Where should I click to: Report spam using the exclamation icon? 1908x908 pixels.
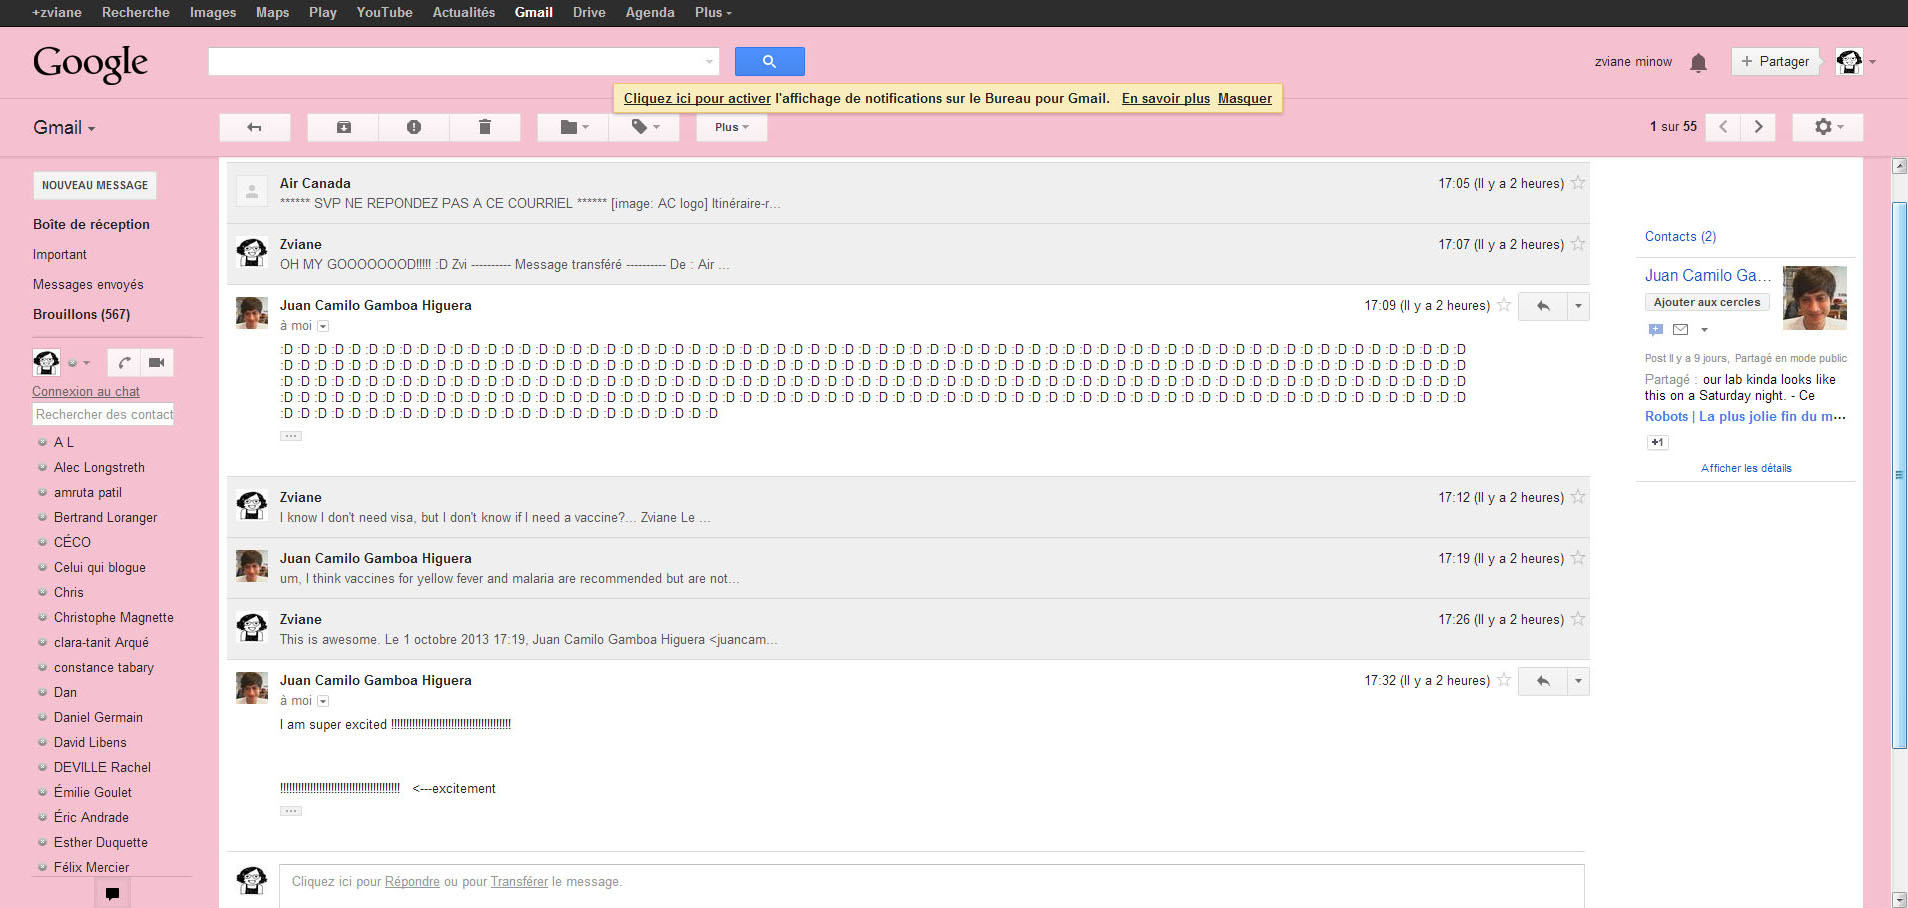point(414,127)
